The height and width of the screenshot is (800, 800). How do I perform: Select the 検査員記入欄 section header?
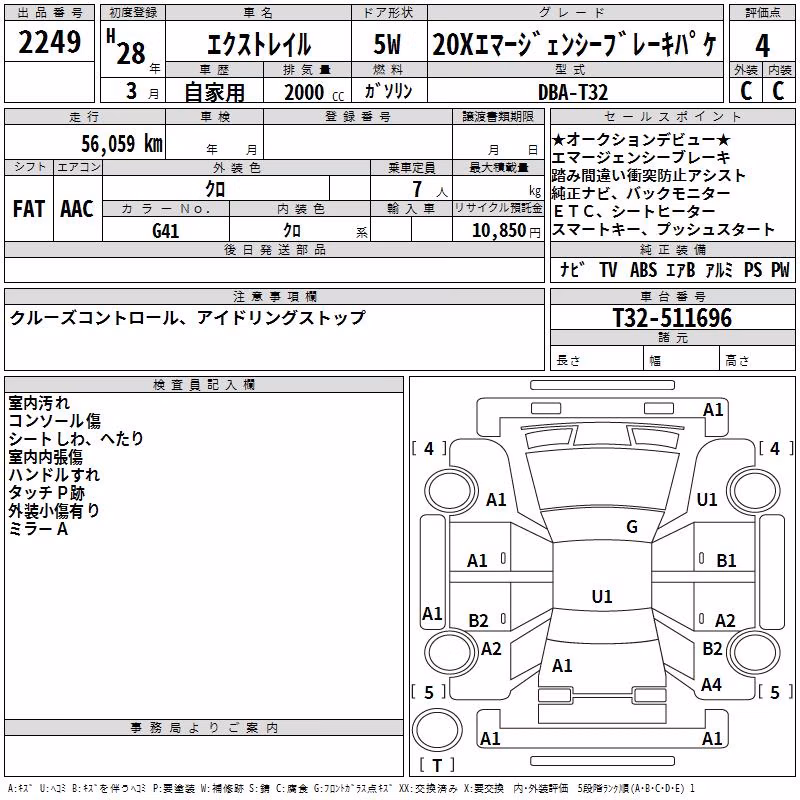click(x=204, y=385)
